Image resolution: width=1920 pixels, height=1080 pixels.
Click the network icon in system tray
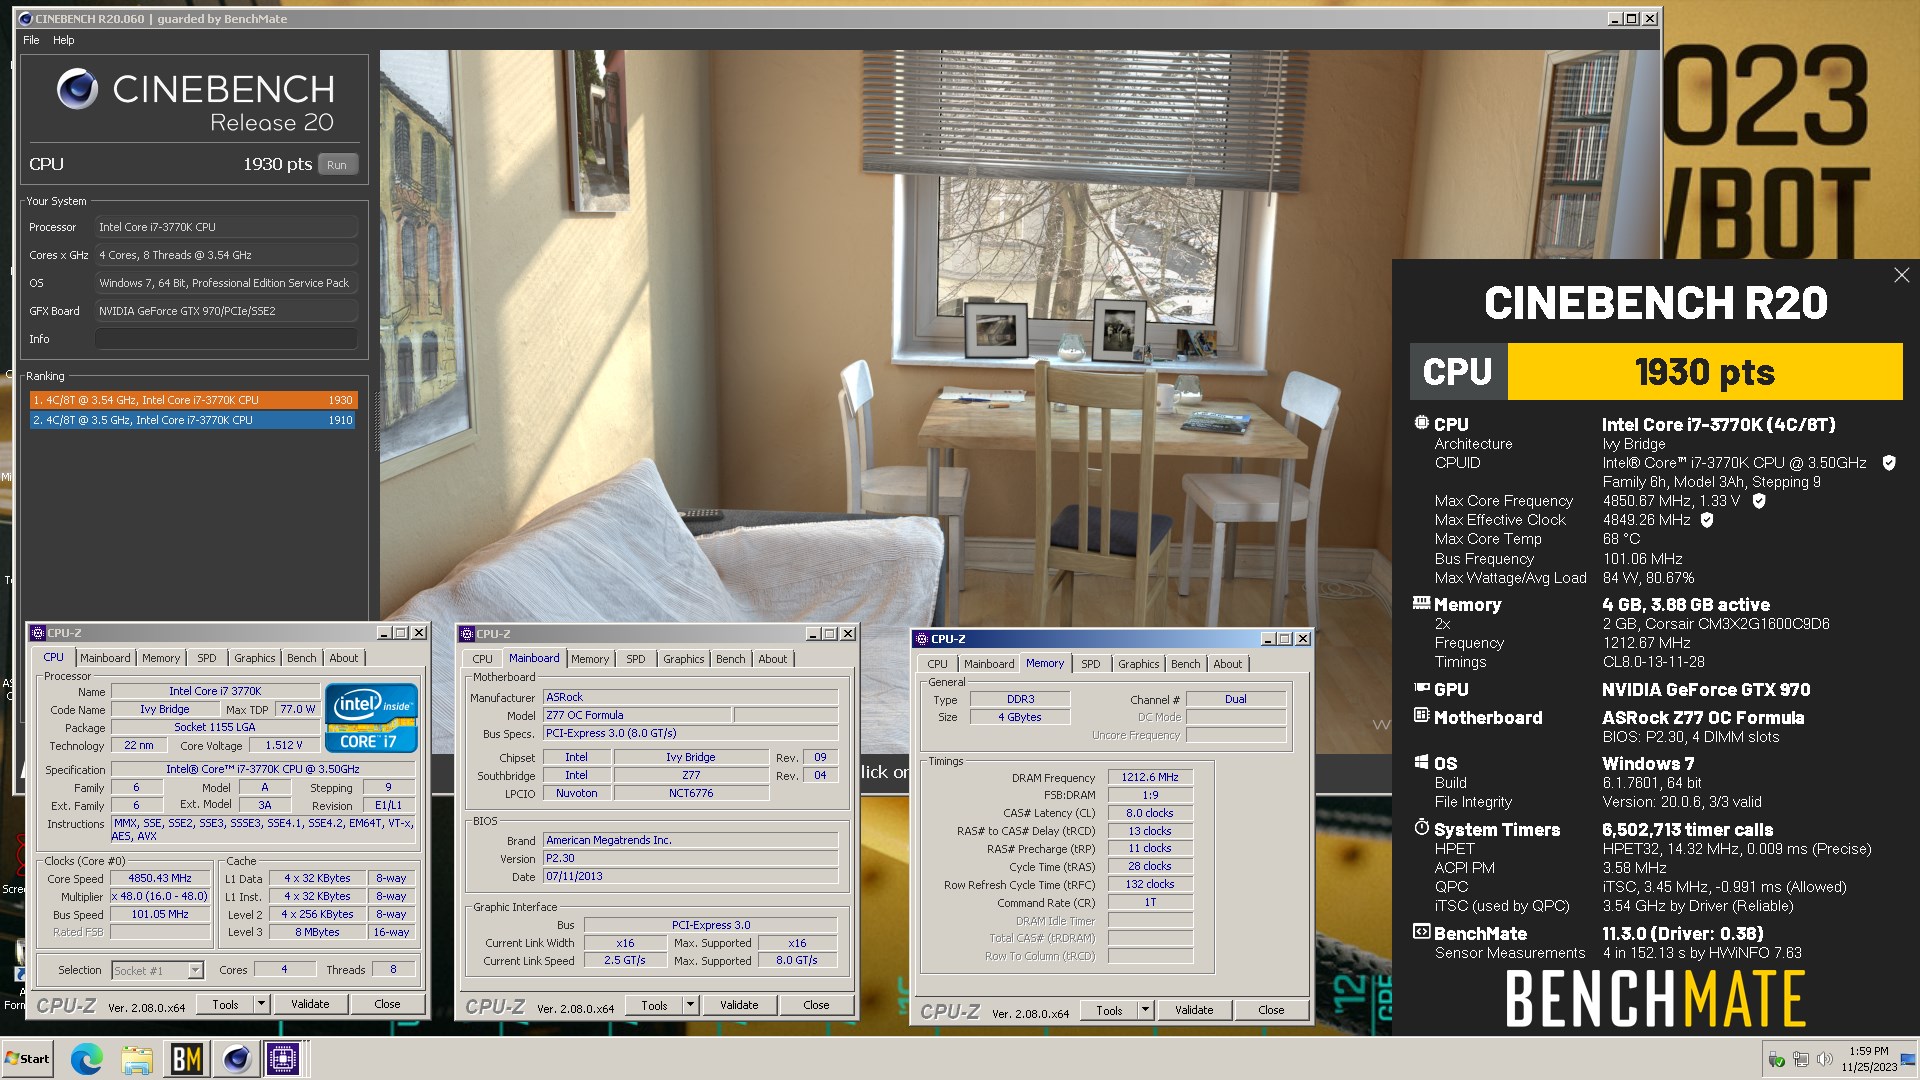tap(1800, 1059)
